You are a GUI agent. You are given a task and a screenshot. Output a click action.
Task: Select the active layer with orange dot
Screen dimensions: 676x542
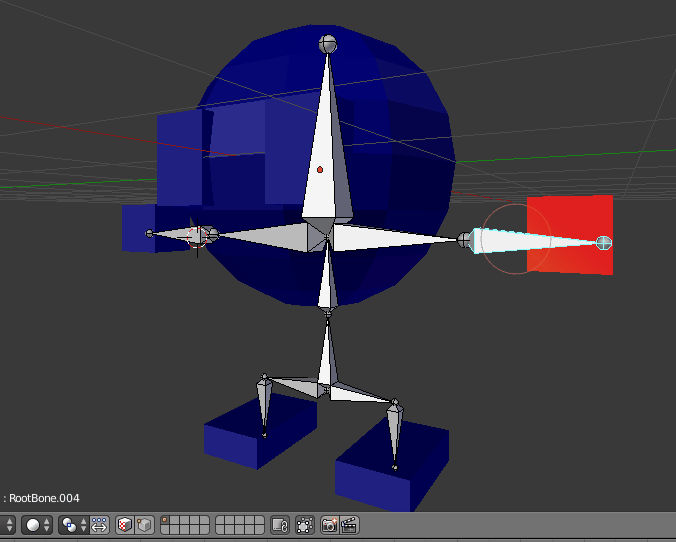click(164, 520)
